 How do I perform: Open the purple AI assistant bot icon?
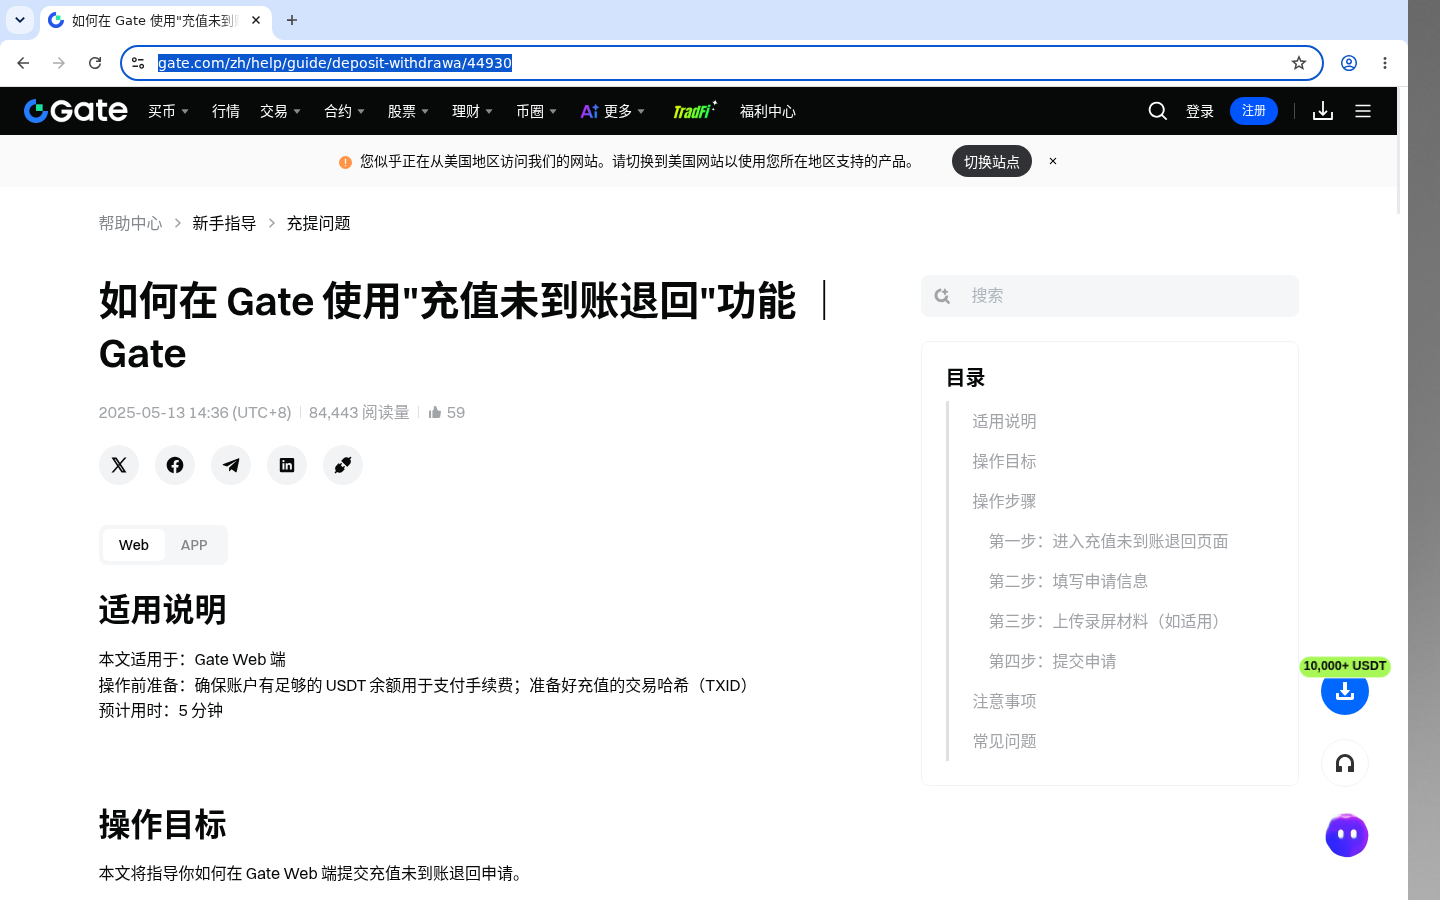point(1347,836)
